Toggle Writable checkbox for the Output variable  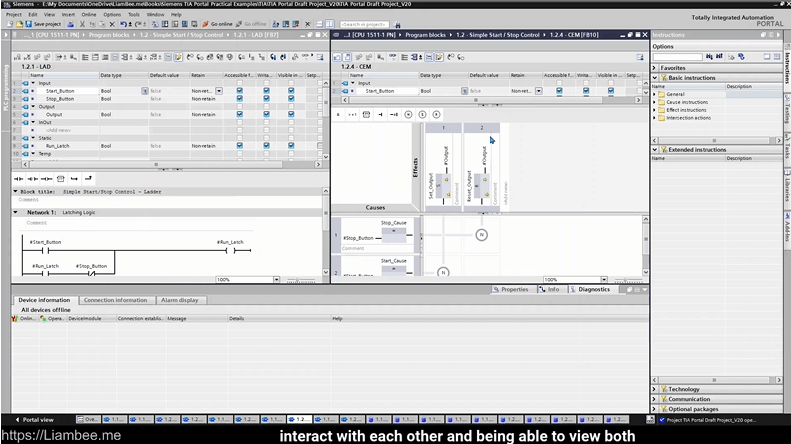pos(266,115)
